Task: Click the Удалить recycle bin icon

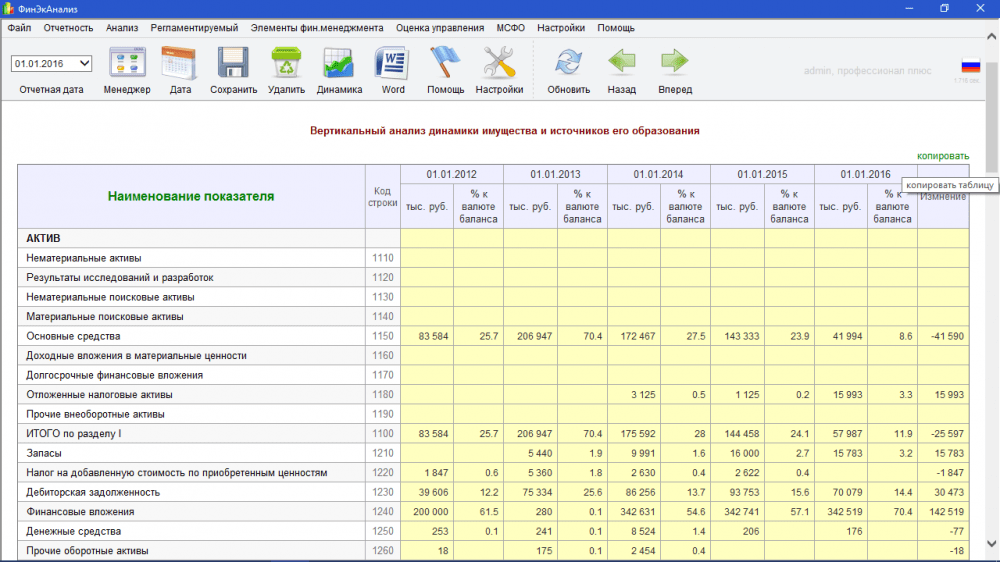Action: click(286, 64)
